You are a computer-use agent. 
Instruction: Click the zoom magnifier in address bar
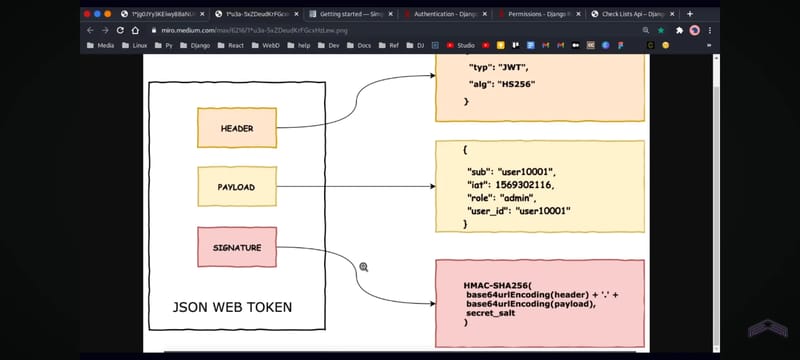click(x=646, y=31)
